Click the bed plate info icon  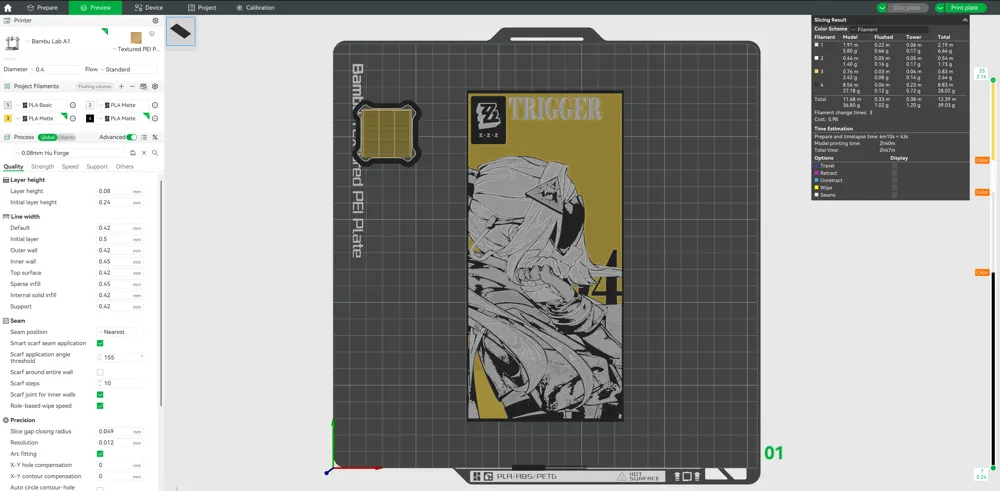click(152, 34)
